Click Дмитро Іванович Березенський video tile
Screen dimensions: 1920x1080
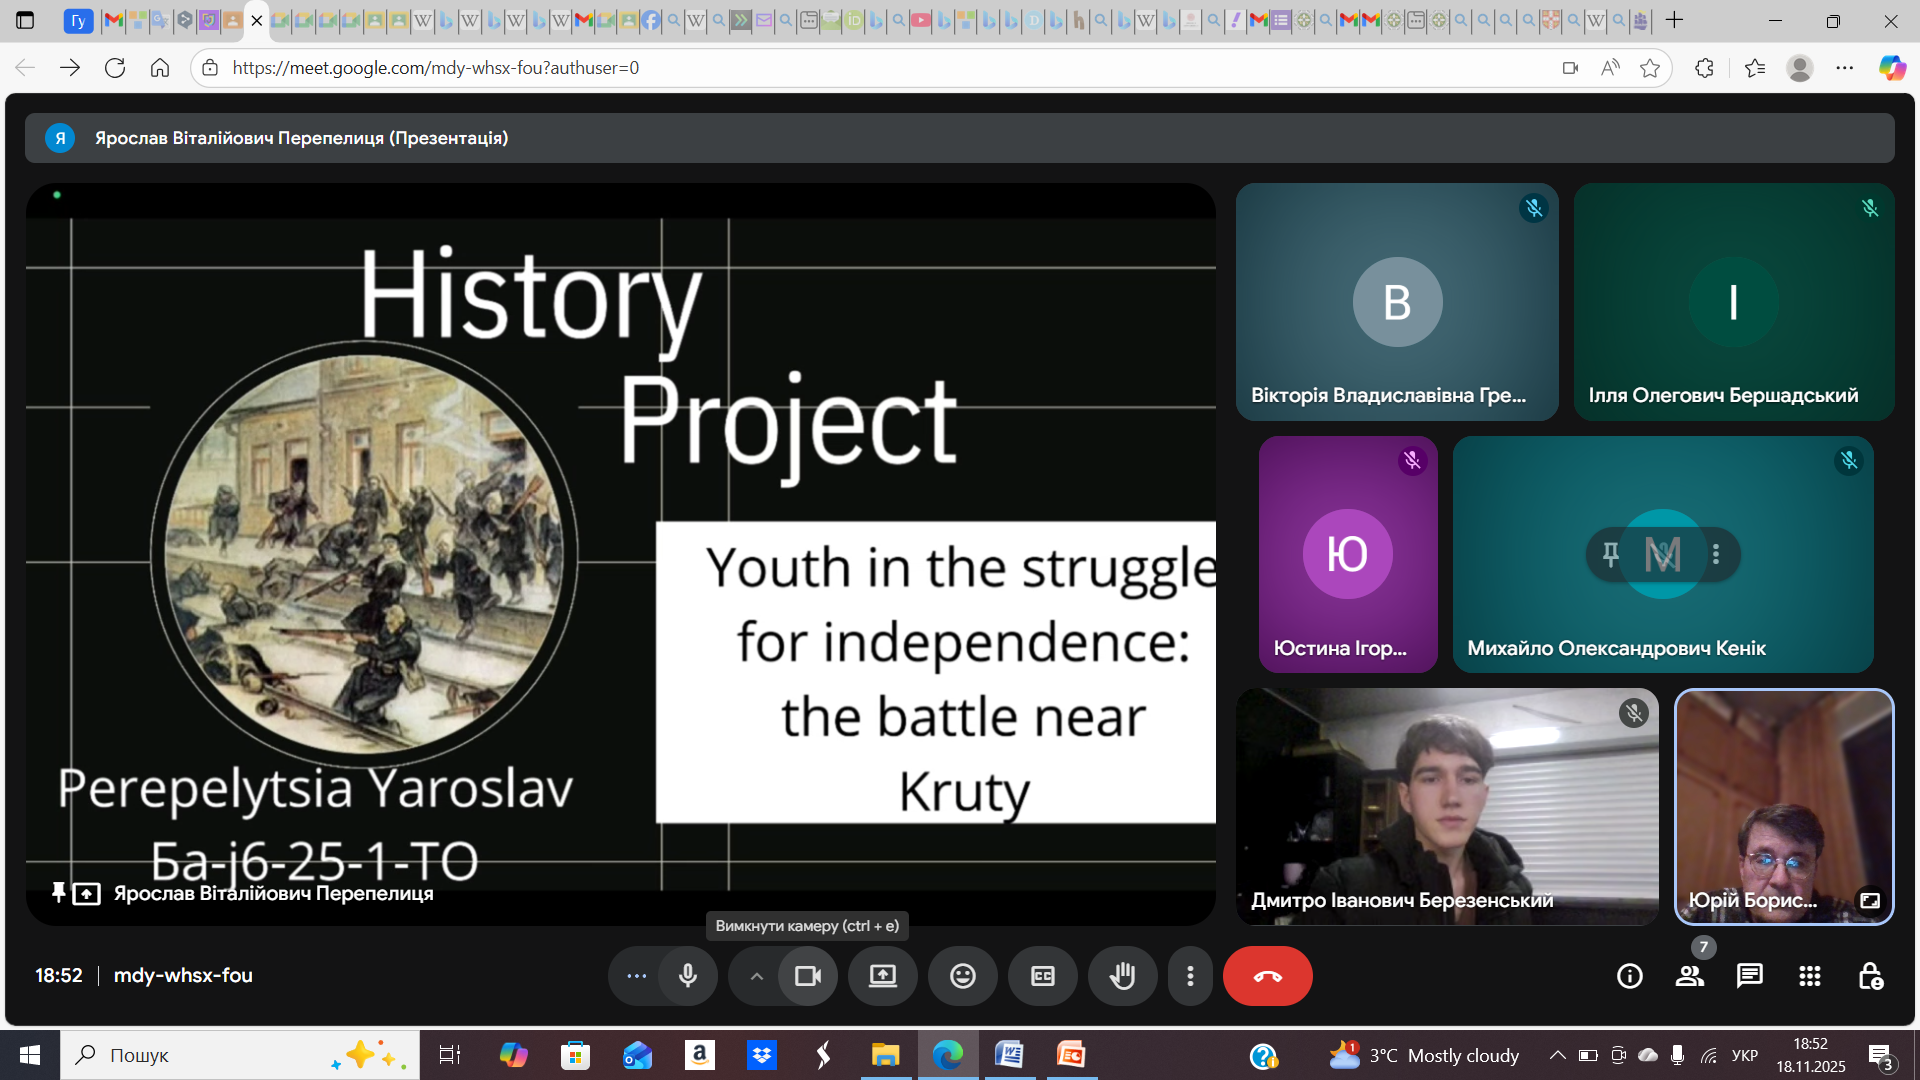[x=1446, y=806]
